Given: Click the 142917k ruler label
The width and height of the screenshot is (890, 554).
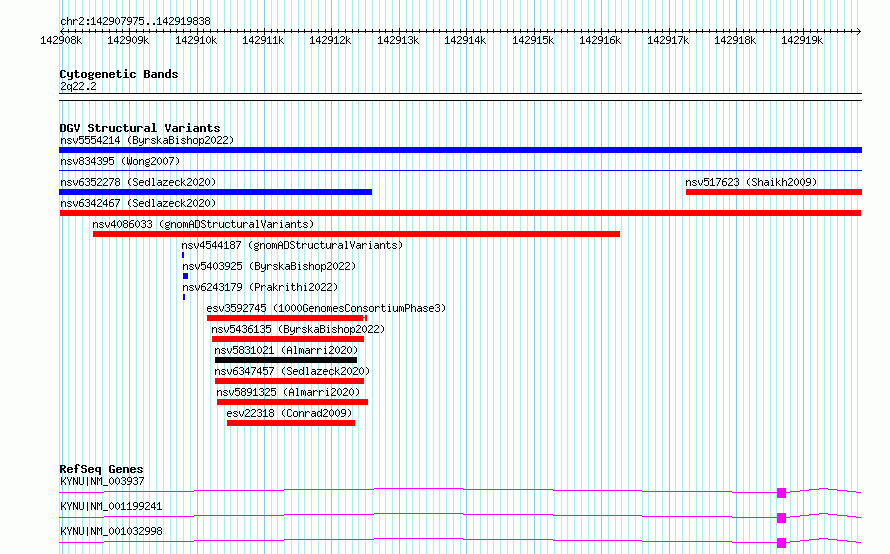Looking at the screenshot, I should [x=668, y=40].
